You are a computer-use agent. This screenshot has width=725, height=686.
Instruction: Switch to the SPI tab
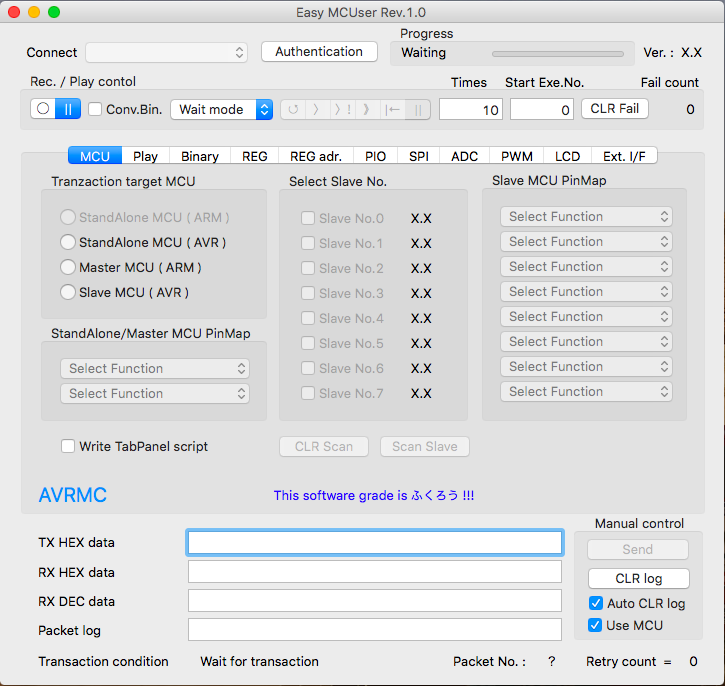point(419,156)
